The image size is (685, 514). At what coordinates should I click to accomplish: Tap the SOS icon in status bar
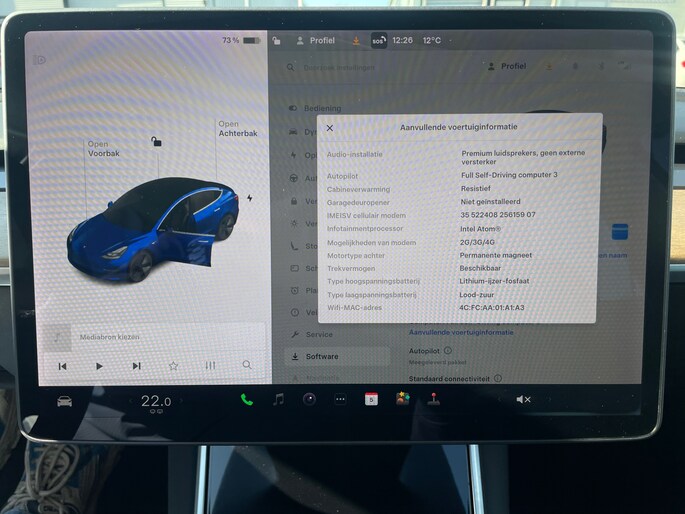point(378,41)
